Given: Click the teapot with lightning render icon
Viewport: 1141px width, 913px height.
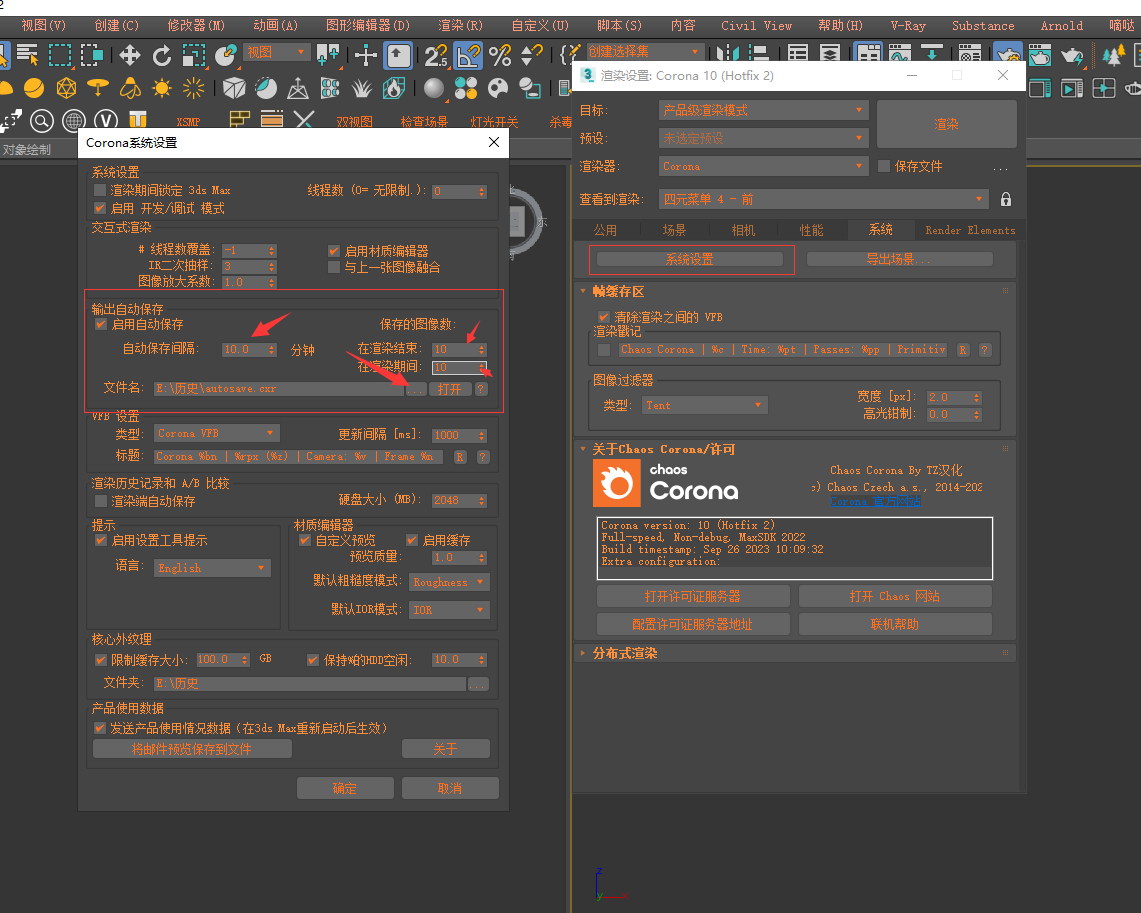Looking at the screenshot, I should 1071,55.
